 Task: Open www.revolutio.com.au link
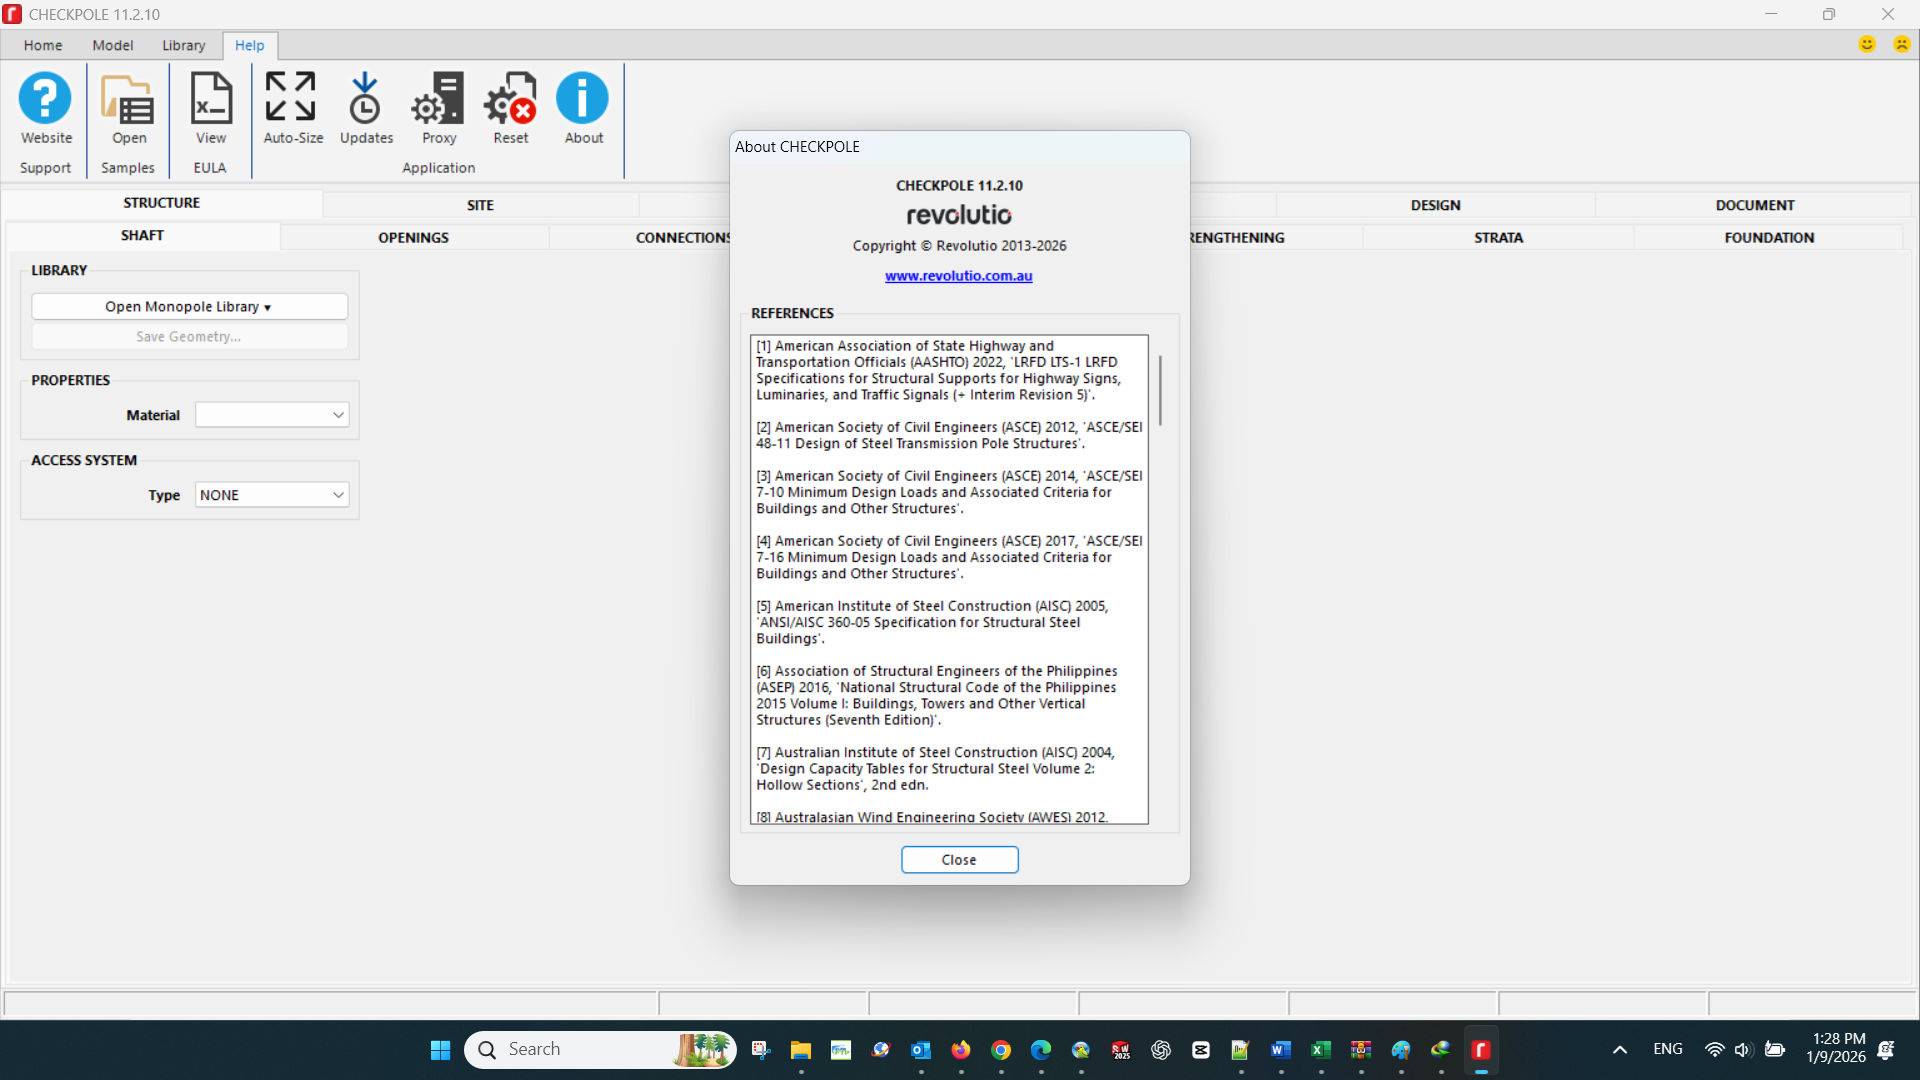[x=958, y=276]
